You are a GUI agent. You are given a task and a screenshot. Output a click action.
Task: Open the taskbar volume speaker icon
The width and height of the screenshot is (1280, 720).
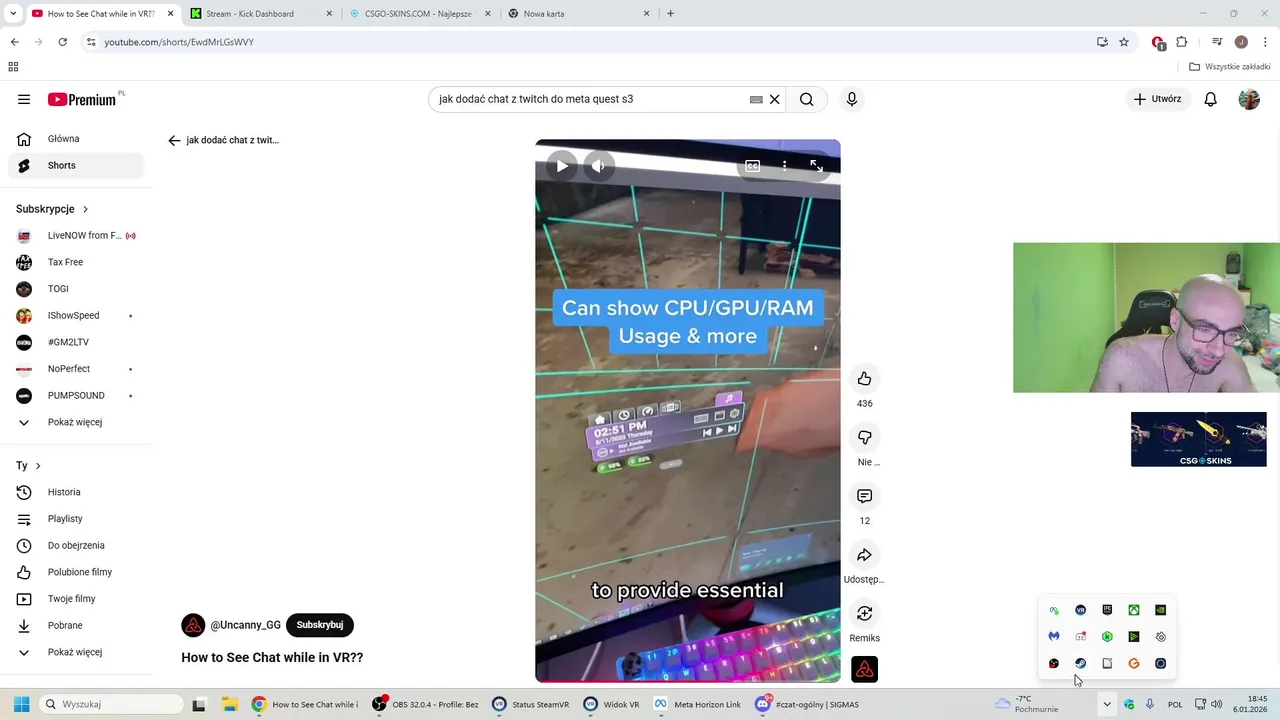coord(1217,704)
